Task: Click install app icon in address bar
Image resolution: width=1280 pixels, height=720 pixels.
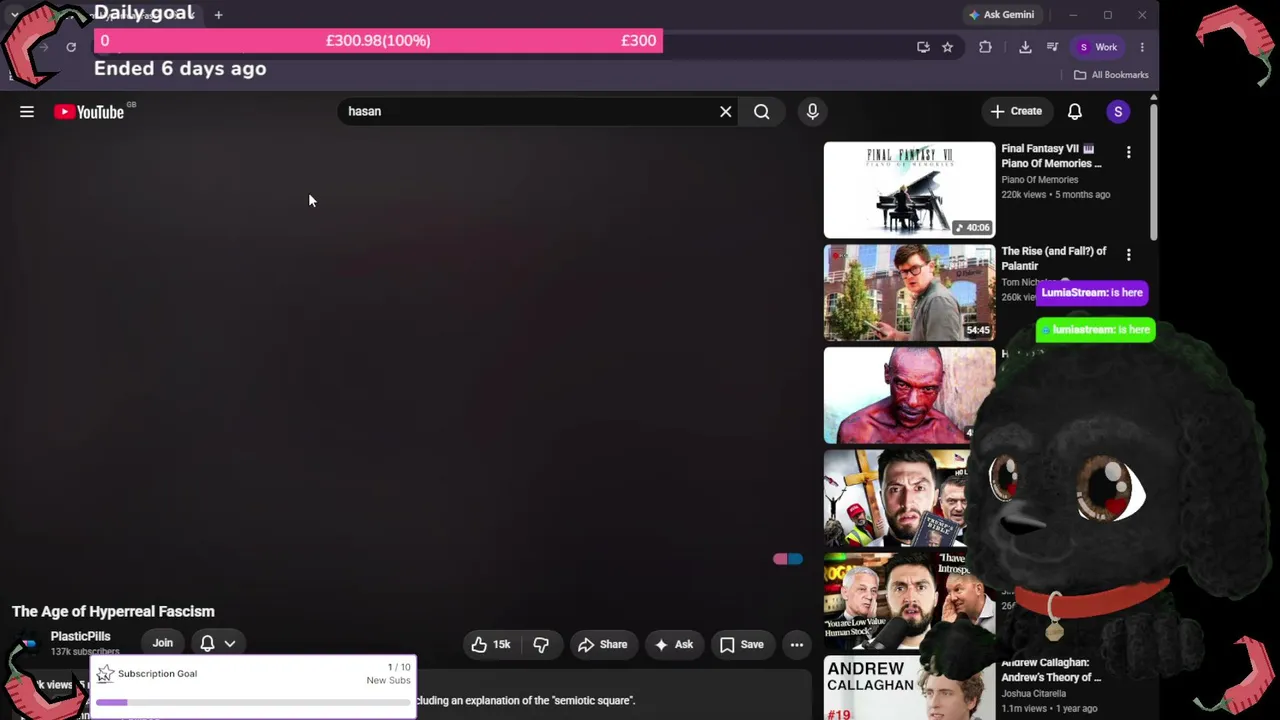Action: click(923, 47)
